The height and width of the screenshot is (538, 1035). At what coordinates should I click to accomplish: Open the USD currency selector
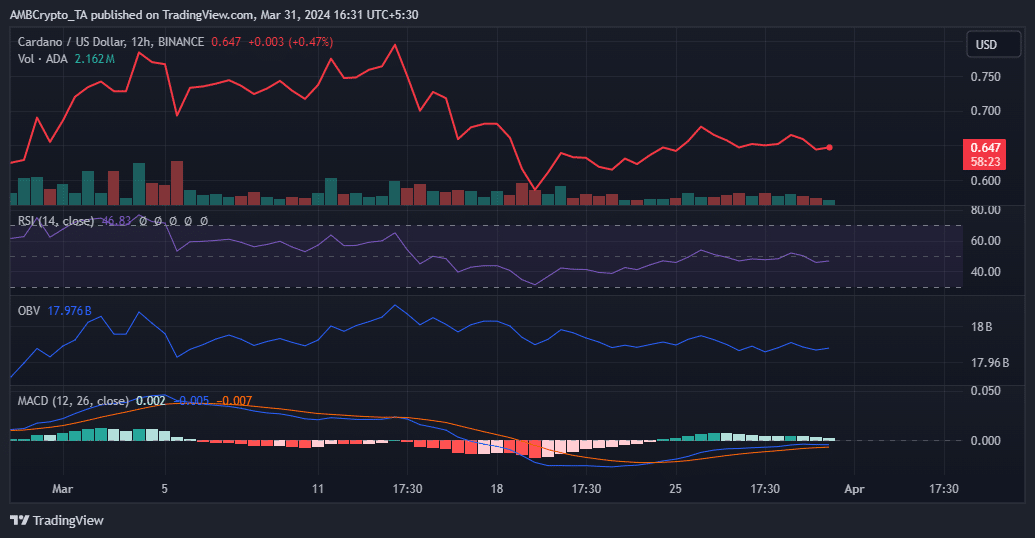tap(986, 45)
